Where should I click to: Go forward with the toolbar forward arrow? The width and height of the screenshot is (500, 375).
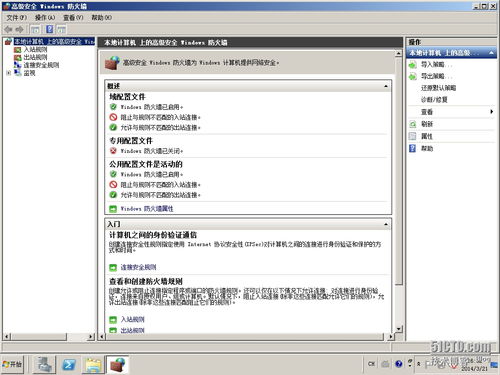coord(20,30)
